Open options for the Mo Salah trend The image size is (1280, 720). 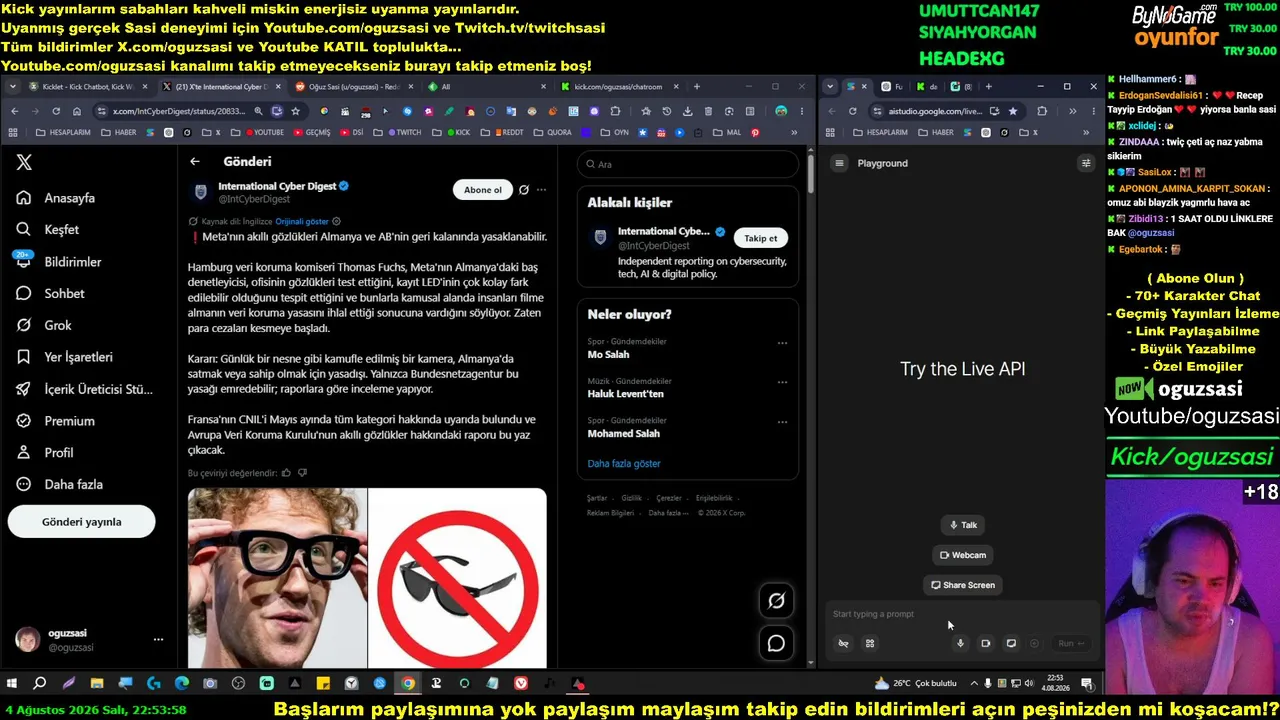pos(782,342)
